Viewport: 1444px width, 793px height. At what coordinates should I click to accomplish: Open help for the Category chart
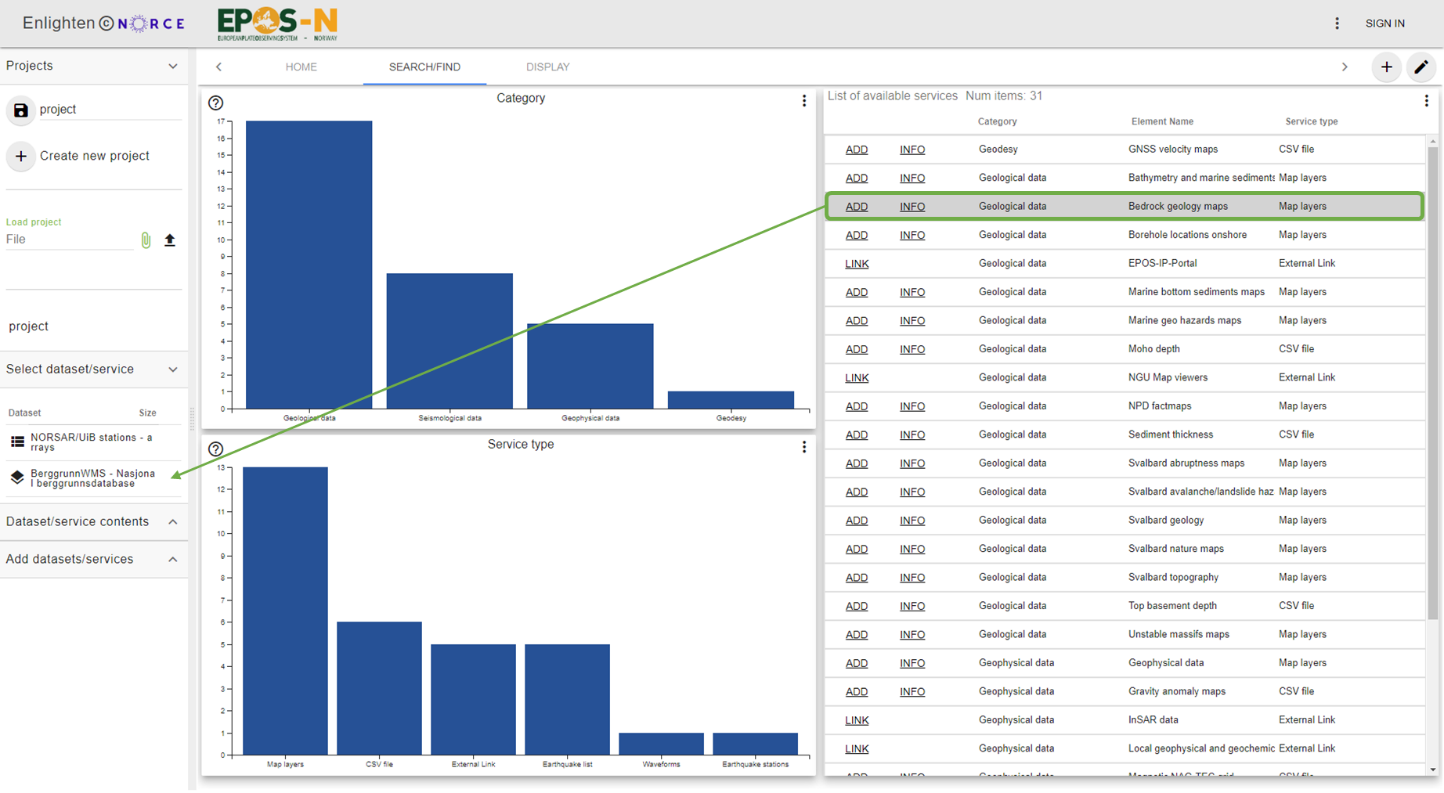[216, 103]
